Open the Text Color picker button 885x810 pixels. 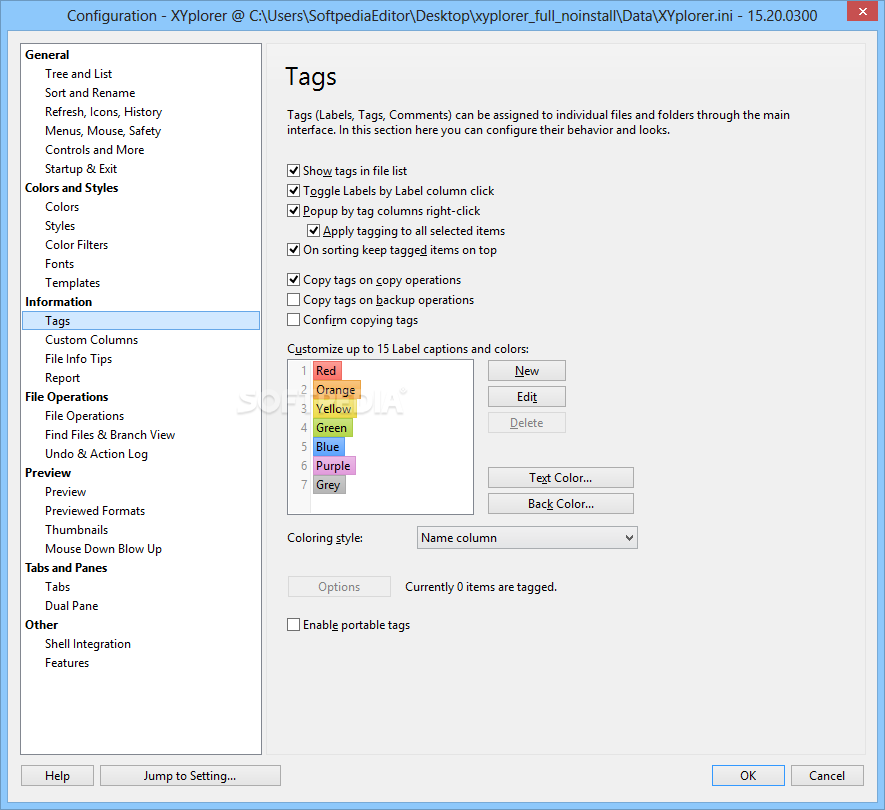point(560,478)
